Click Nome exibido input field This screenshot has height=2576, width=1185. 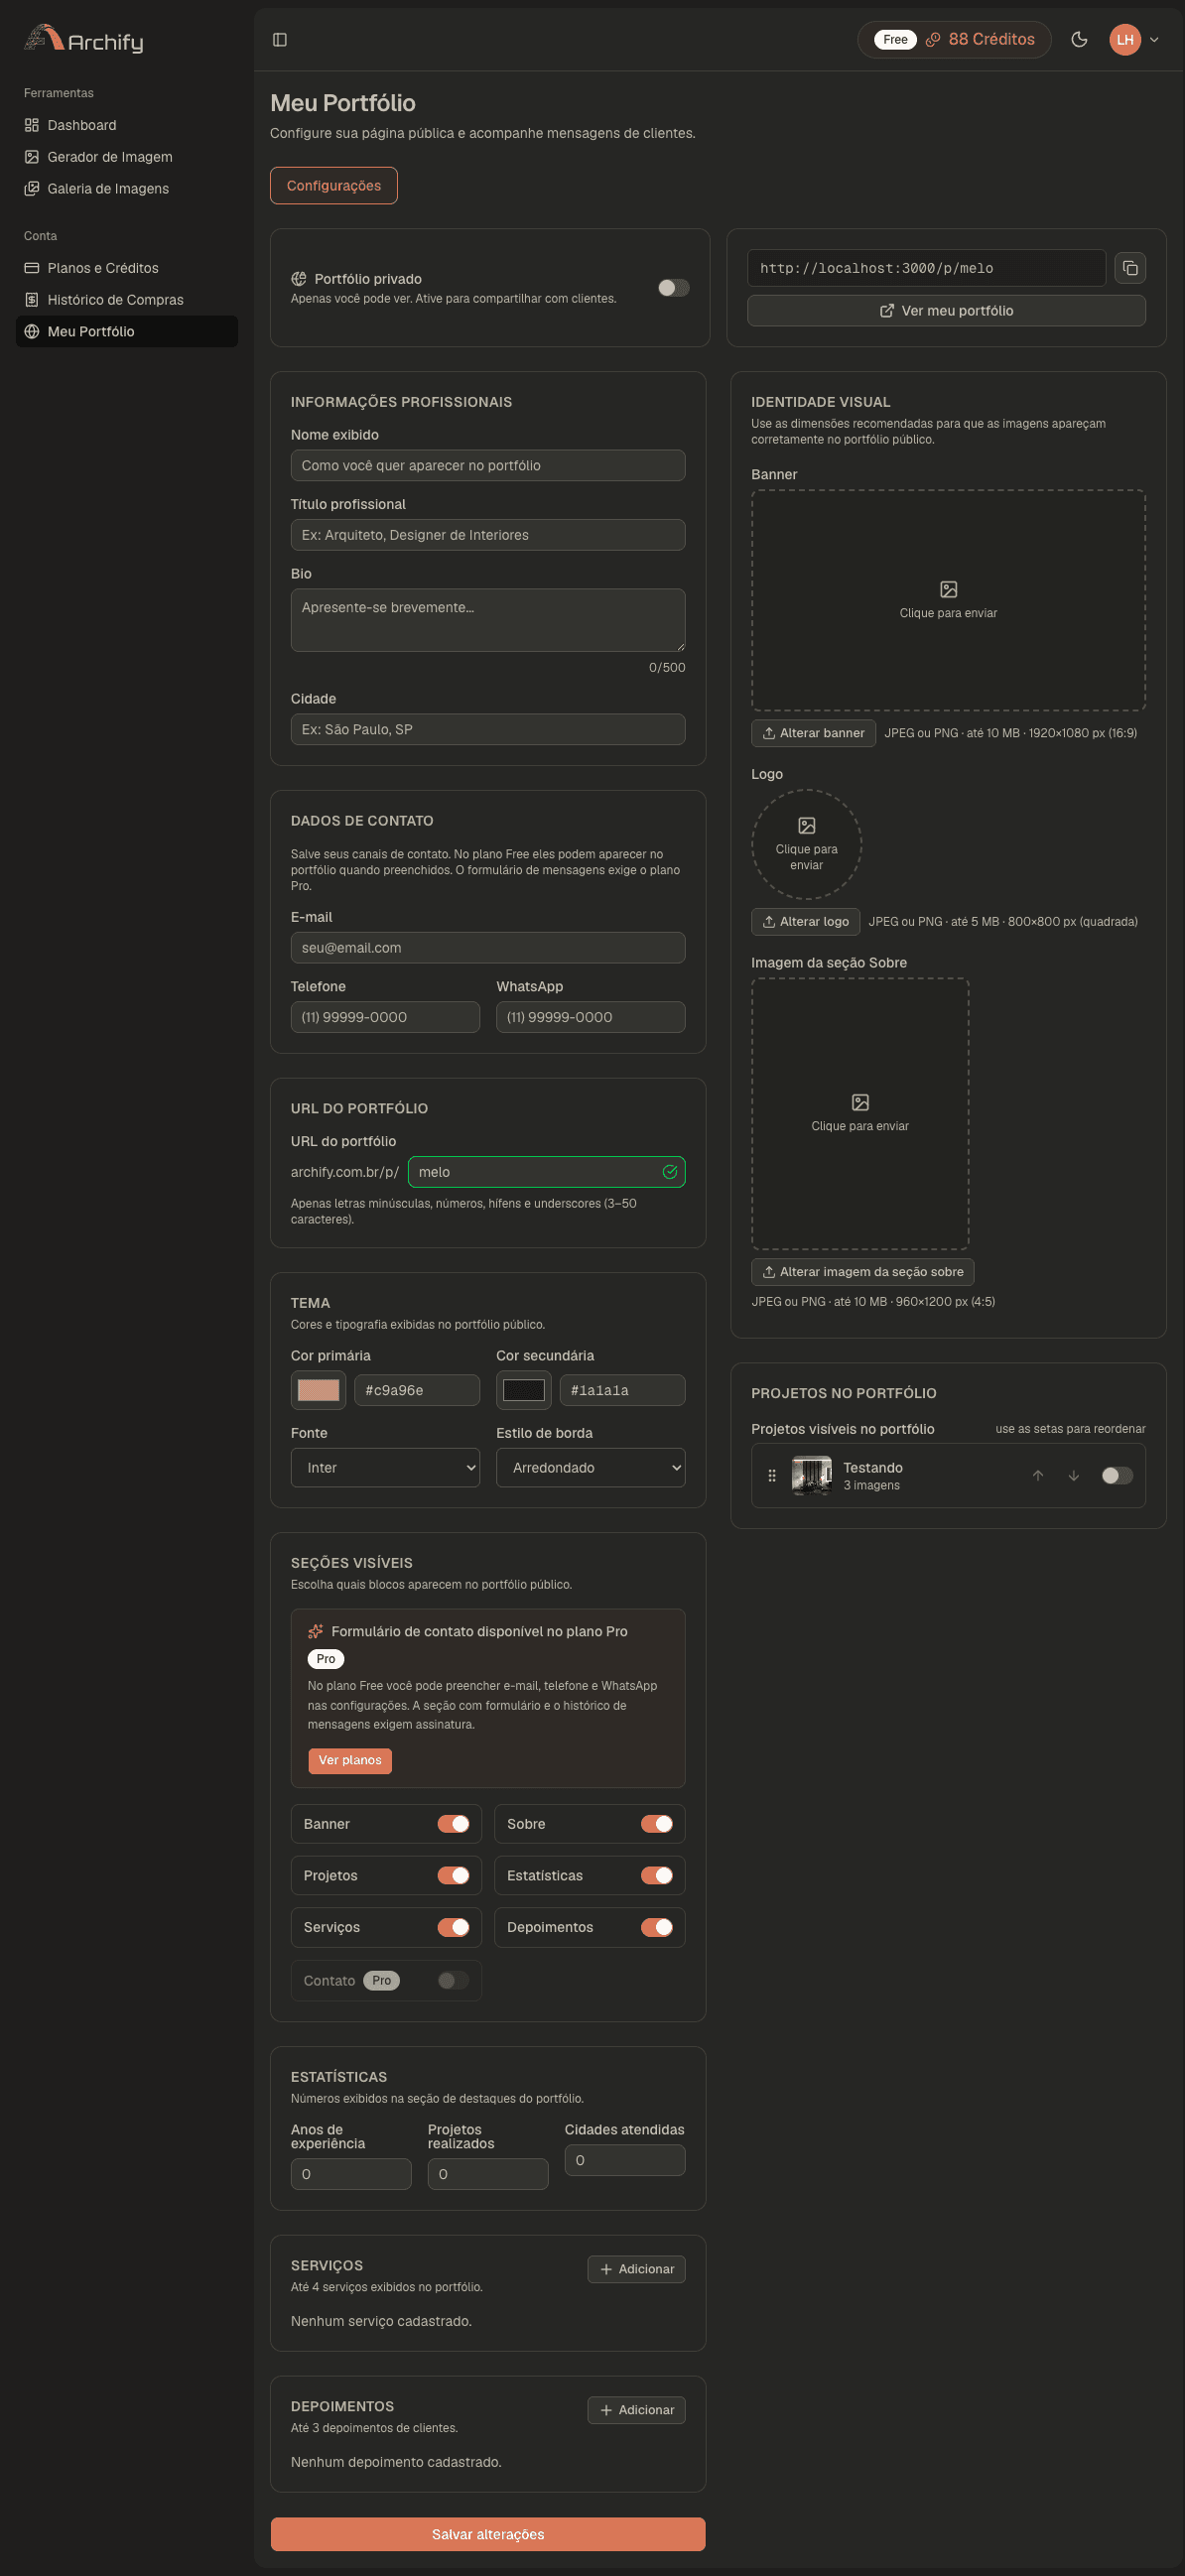(488, 466)
